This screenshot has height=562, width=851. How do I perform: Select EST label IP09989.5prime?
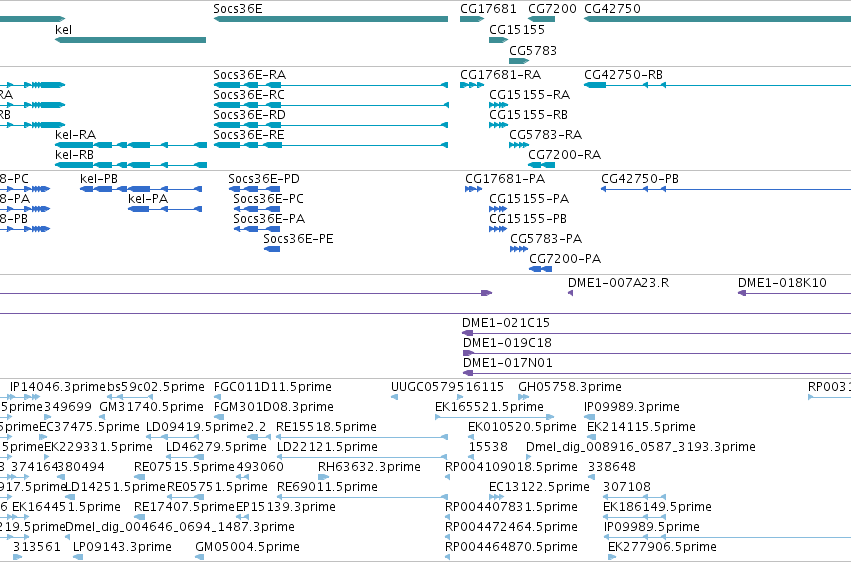point(652,527)
